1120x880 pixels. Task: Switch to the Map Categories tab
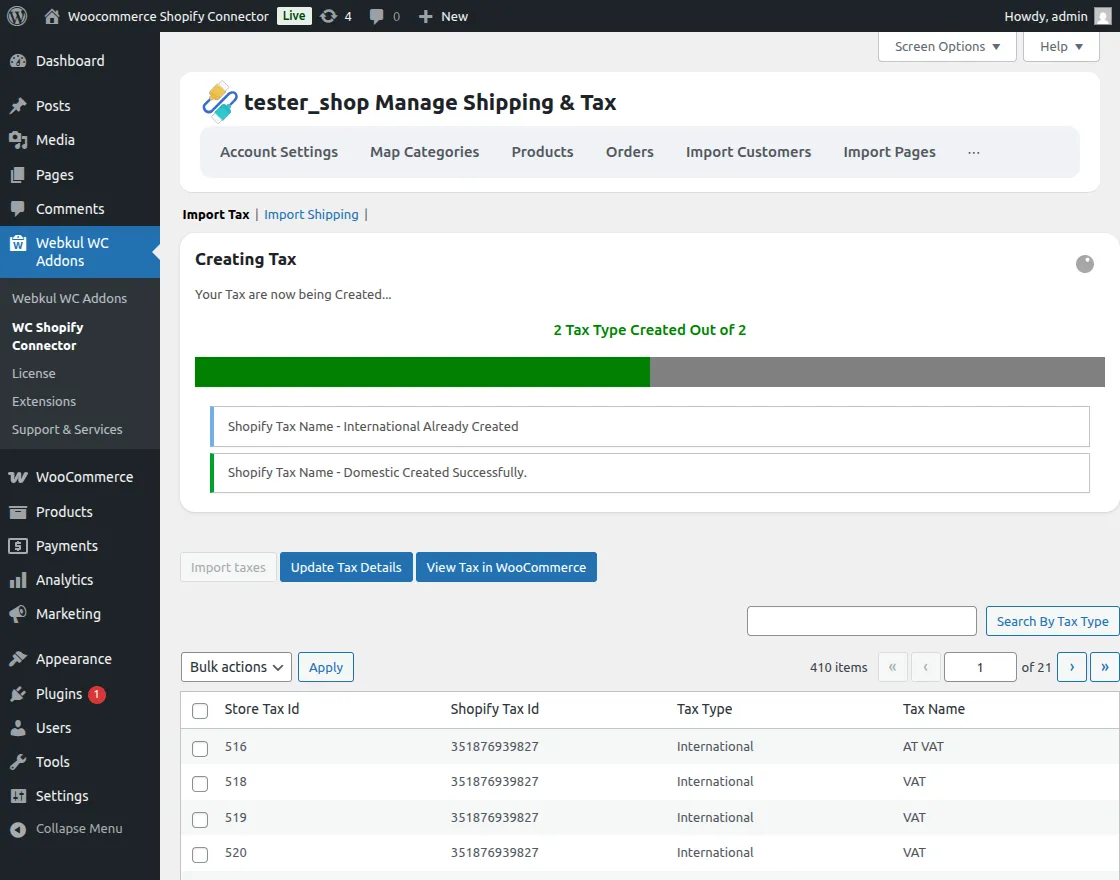[424, 152]
